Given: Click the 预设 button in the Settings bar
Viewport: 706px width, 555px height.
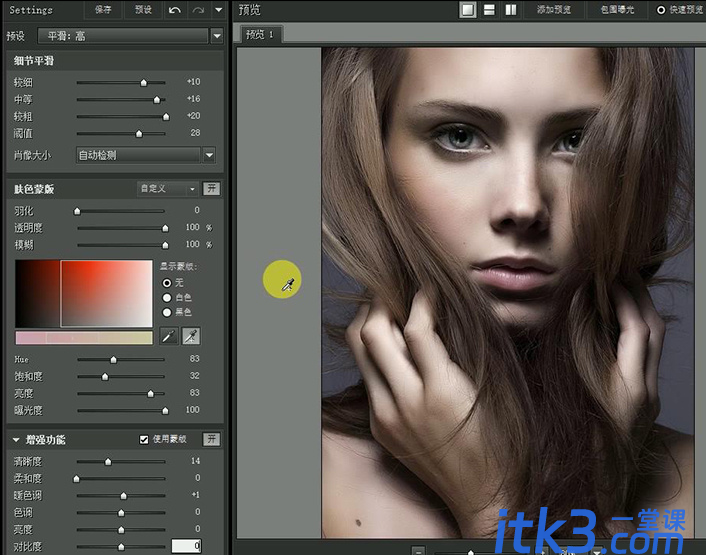Looking at the screenshot, I should coord(144,10).
